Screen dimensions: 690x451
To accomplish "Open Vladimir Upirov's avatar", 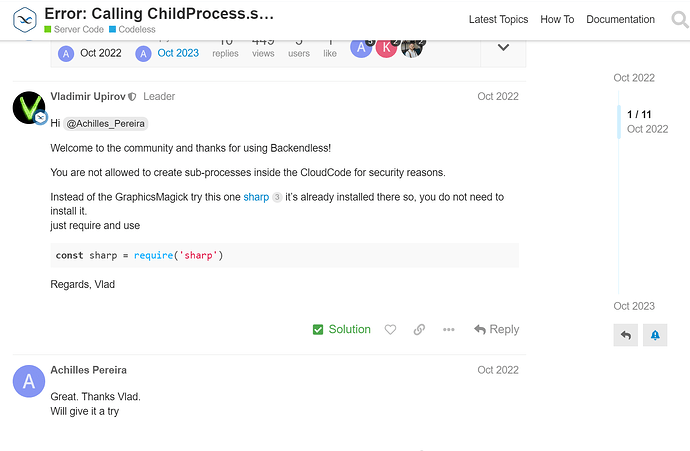I will coord(29,108).
